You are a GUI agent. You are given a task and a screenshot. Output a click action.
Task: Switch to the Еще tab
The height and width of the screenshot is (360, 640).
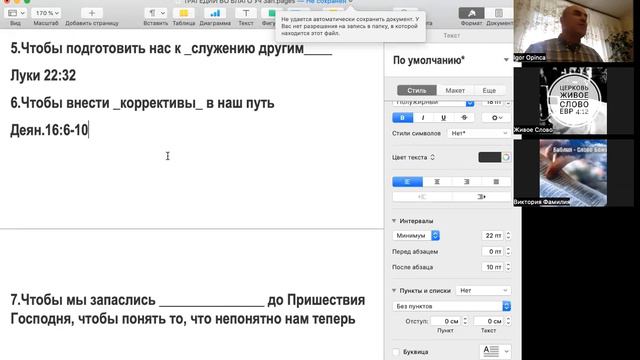coord(489,90)
